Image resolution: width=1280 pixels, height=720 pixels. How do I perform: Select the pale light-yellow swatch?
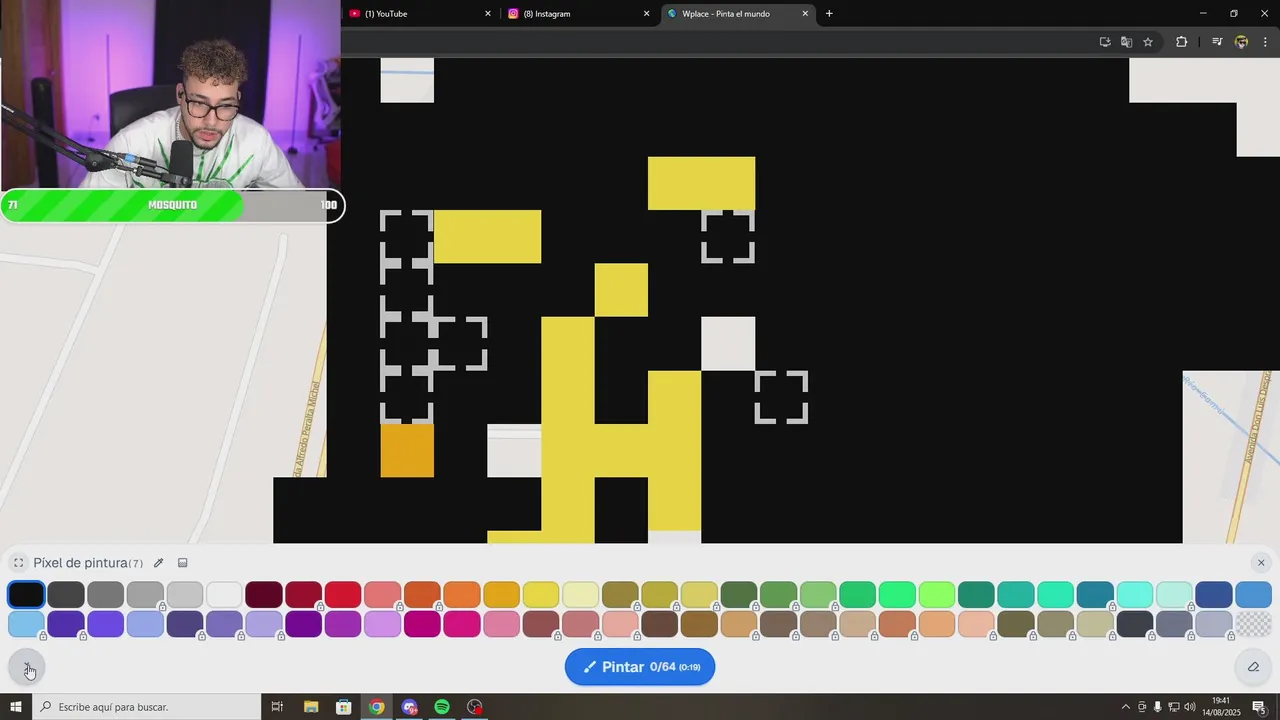(580, 594)
